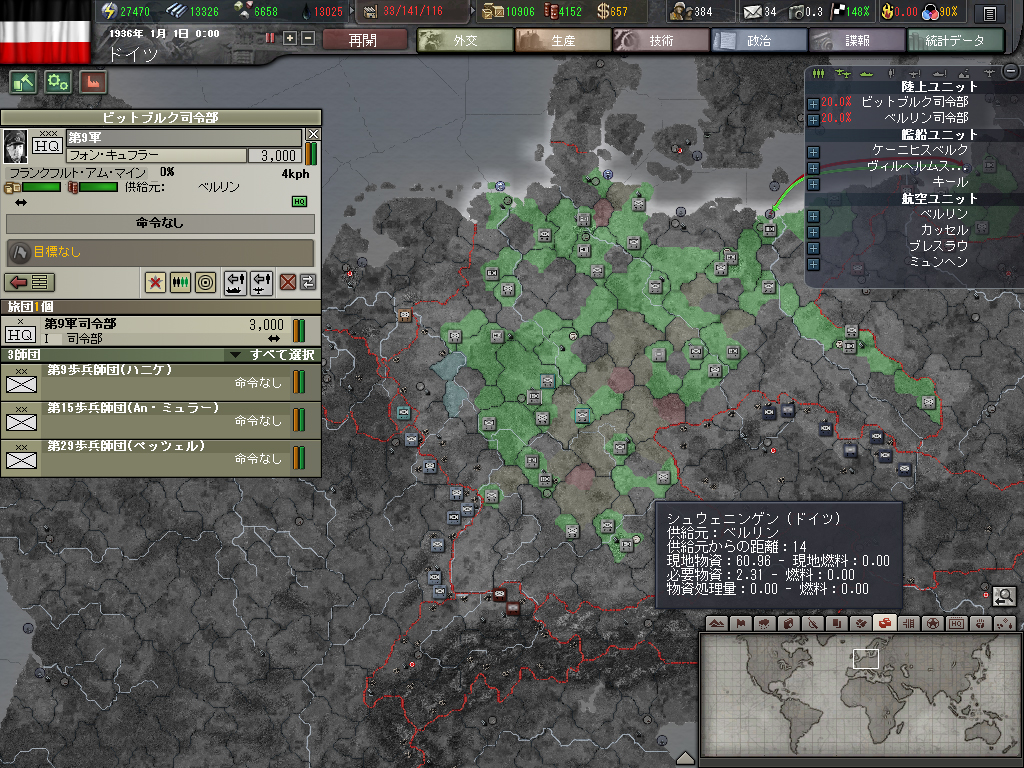Open the green gears settings icon
The image size is (1024, 768).
58,82
